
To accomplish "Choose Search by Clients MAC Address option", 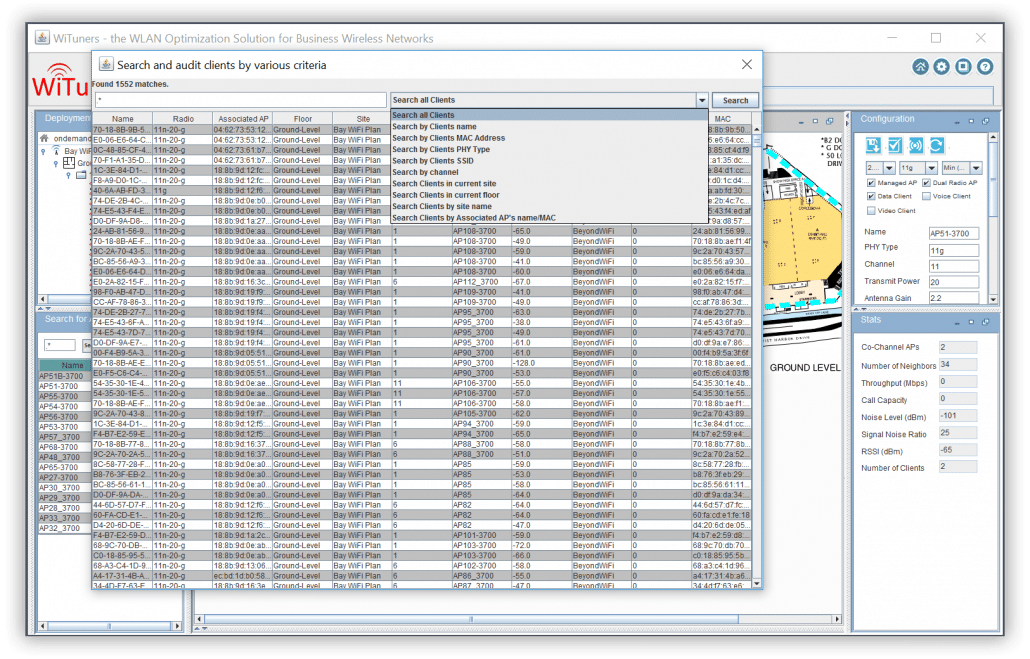I will pyautogui.click(x=549, y=138).
